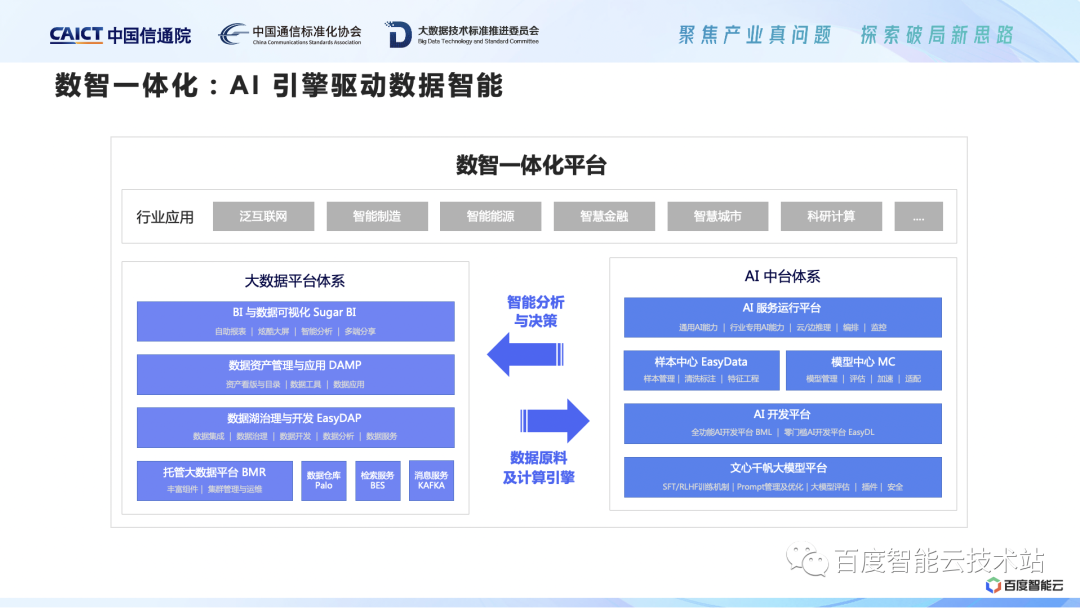This screenshot has width=1080, height=608.
Task: Click the 智慧城市 tile
Action: 717,216
